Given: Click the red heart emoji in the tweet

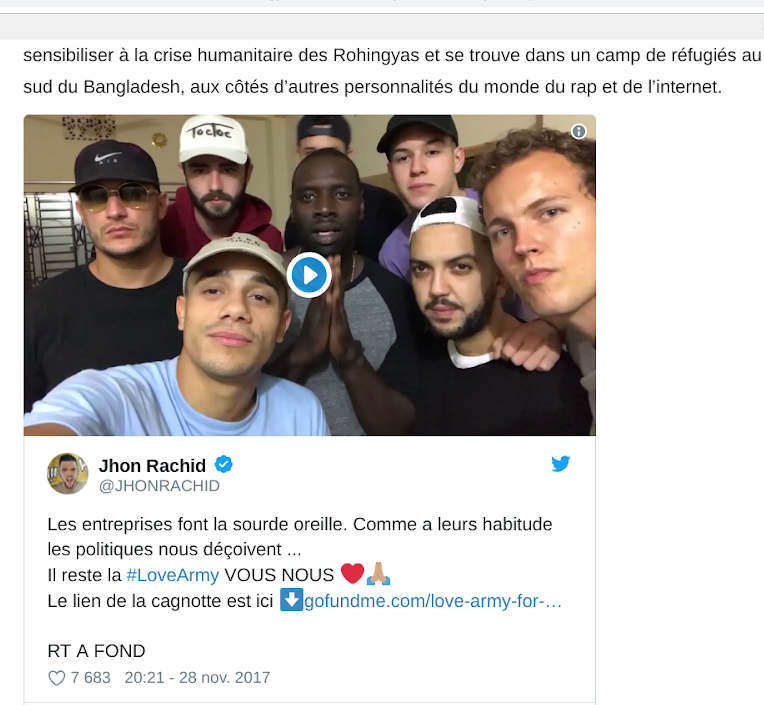Looking at the screenshot, I should point(352,574).
